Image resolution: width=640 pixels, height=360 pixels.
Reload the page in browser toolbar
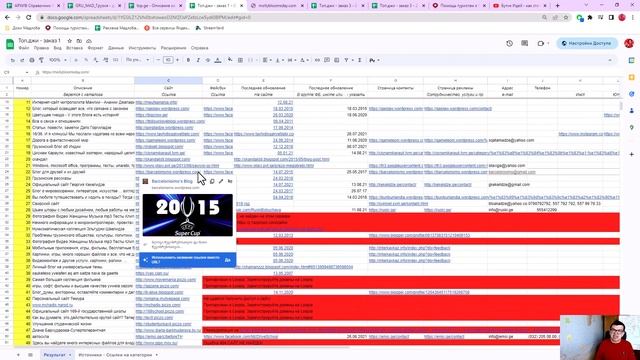pos(29,18)
